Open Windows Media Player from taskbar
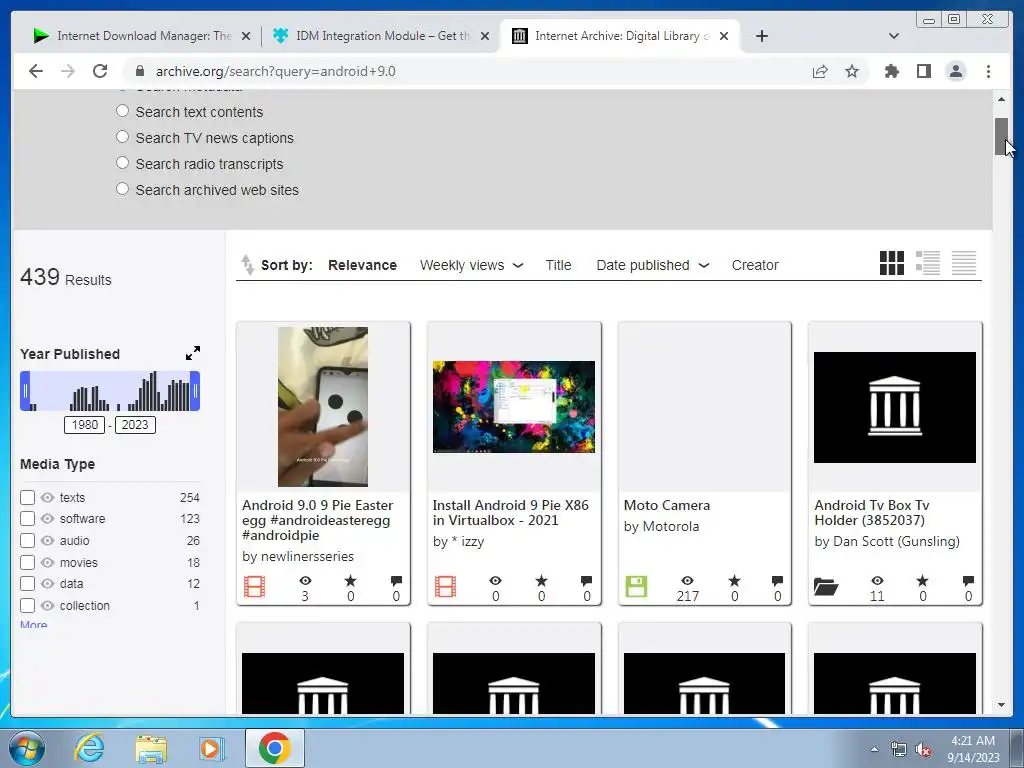The image size is (1024, 768). [x=211, y=748]
